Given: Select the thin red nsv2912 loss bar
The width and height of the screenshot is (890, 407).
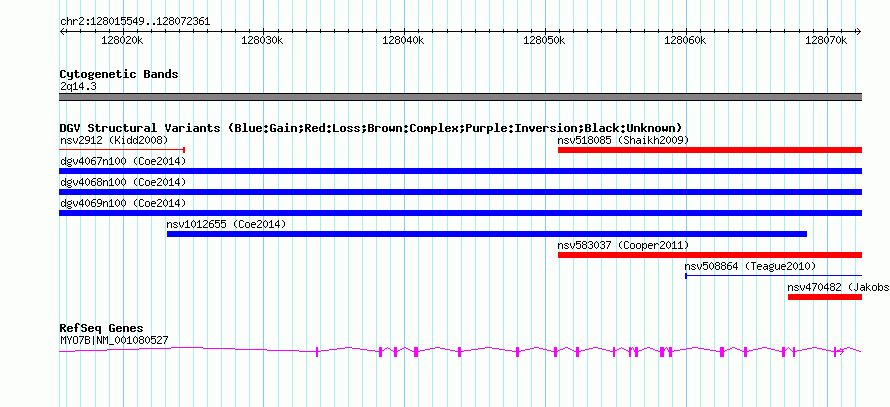Looking at the screenshot, I should point(122,150).
